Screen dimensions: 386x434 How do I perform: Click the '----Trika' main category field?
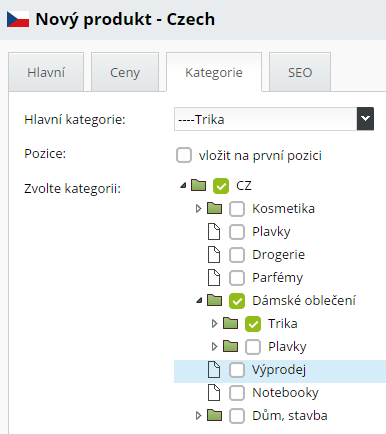coord(266,119)
